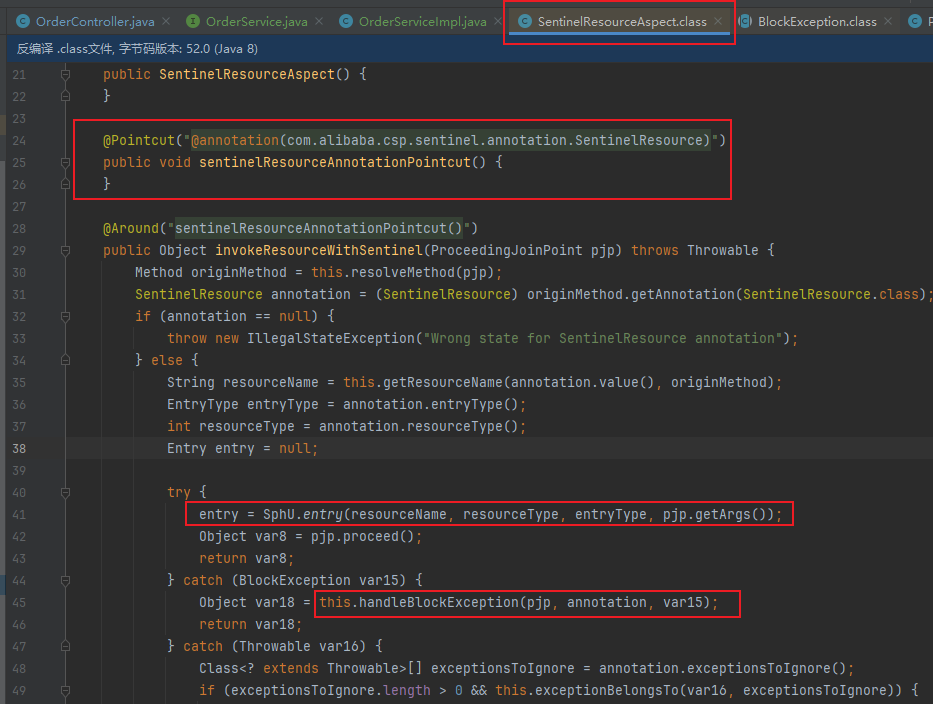
Task: Switch to the OrderService.java tab
Action: pyautogui.click(x=256, y=21)
